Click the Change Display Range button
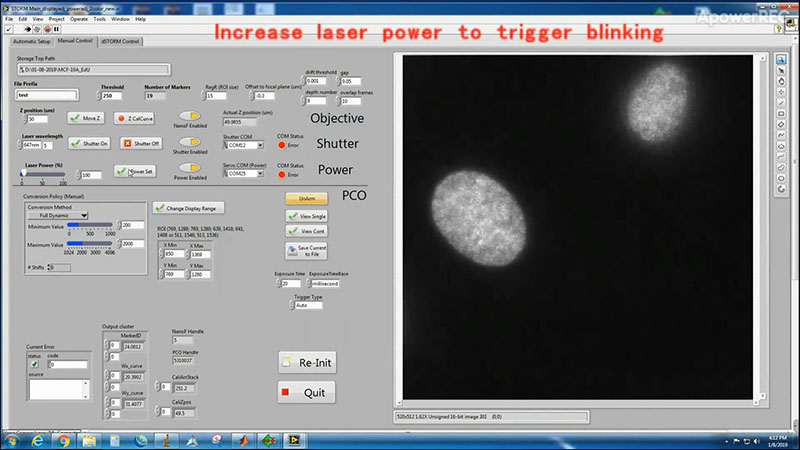 [188, 208]
